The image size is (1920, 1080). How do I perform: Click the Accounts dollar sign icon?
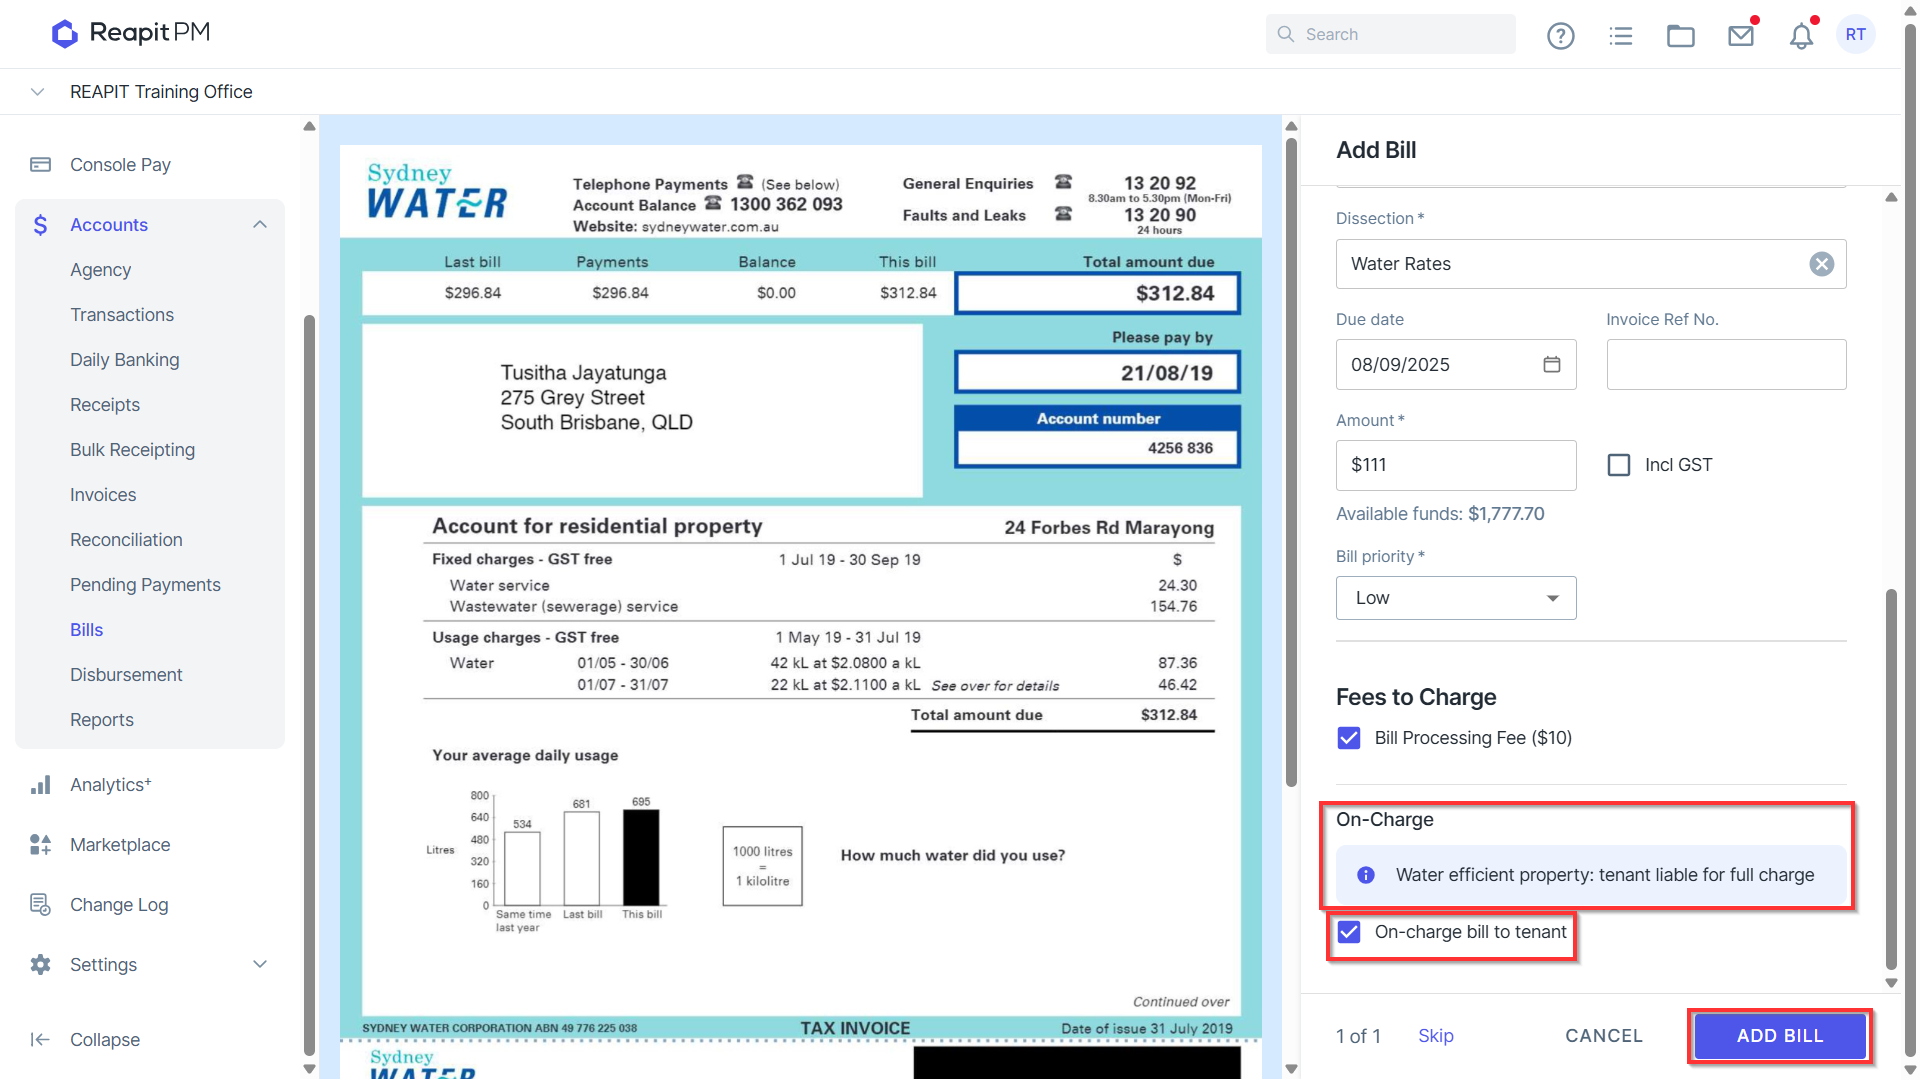40,225
